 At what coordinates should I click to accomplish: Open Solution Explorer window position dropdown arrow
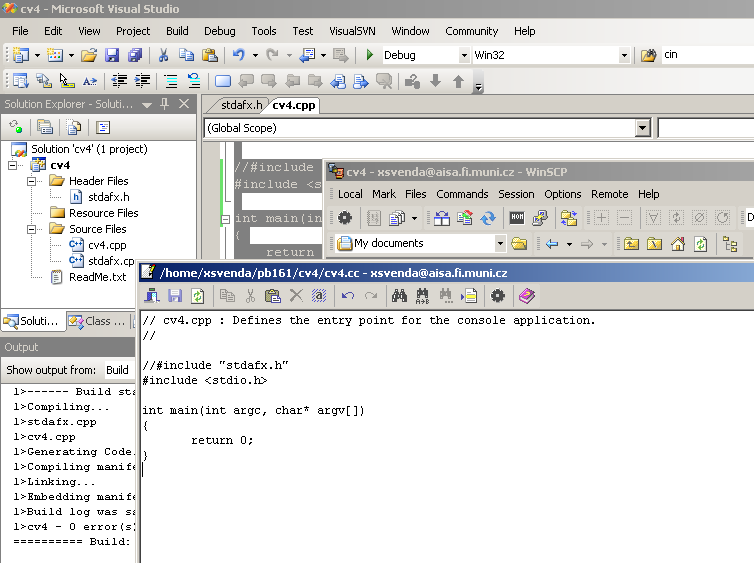[x=147, y=104]
